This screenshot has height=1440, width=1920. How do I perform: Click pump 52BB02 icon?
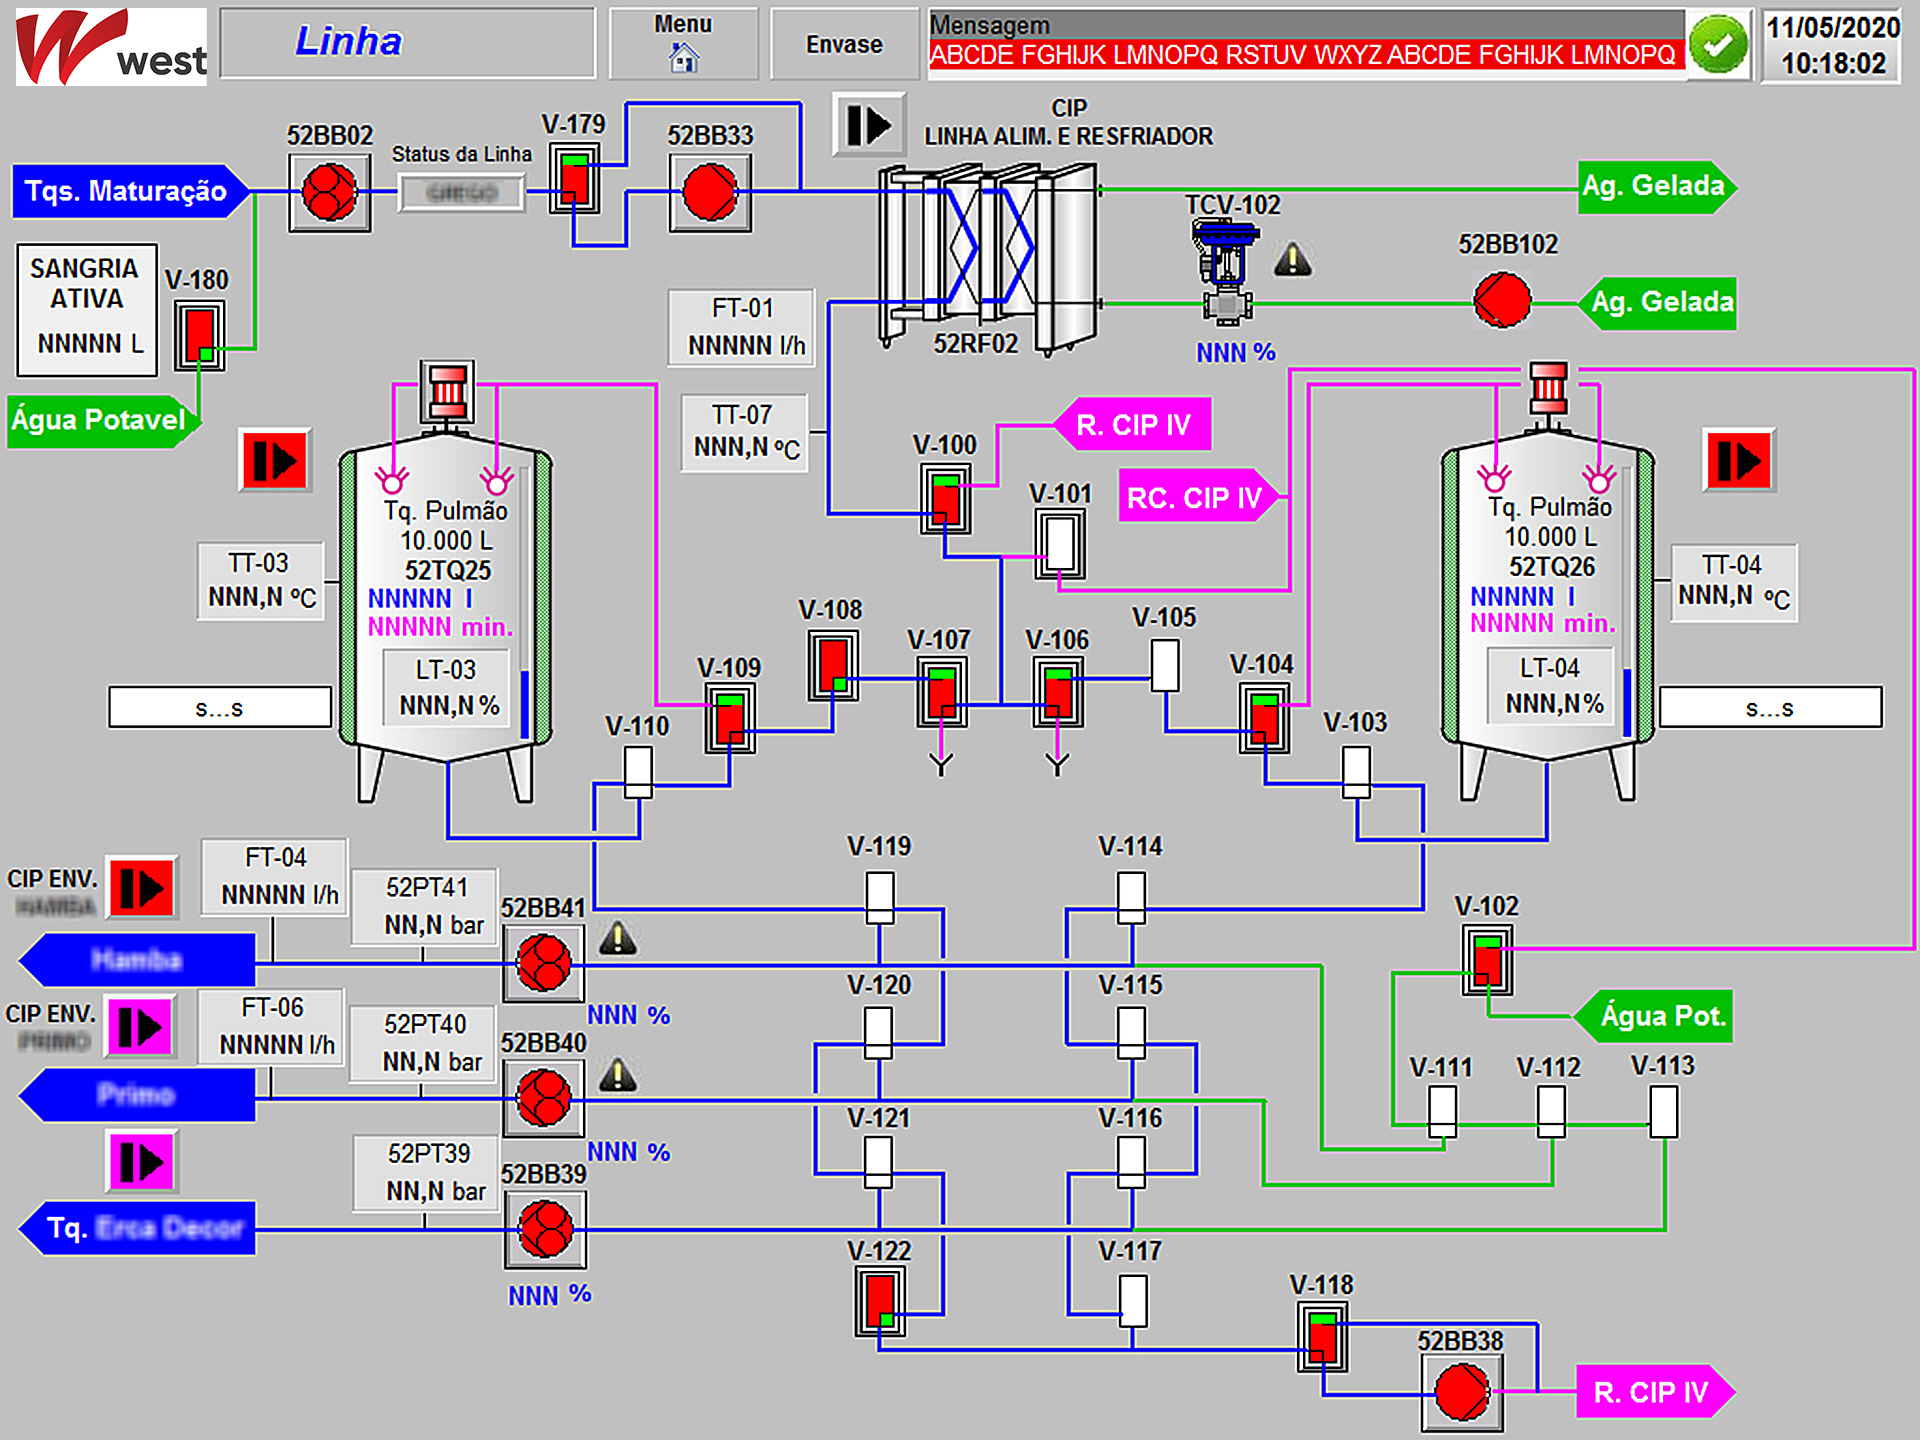pyautogui.click(x=329, y=192)
